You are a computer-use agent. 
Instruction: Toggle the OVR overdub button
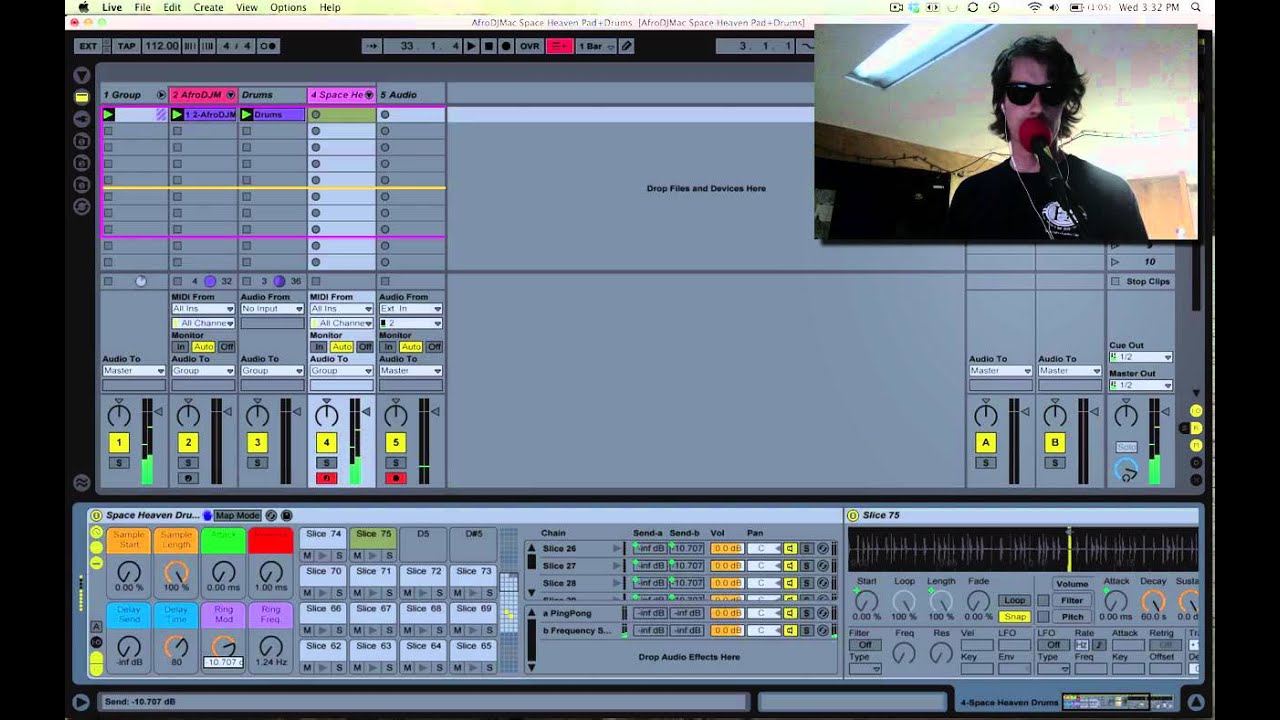point(529,46)
